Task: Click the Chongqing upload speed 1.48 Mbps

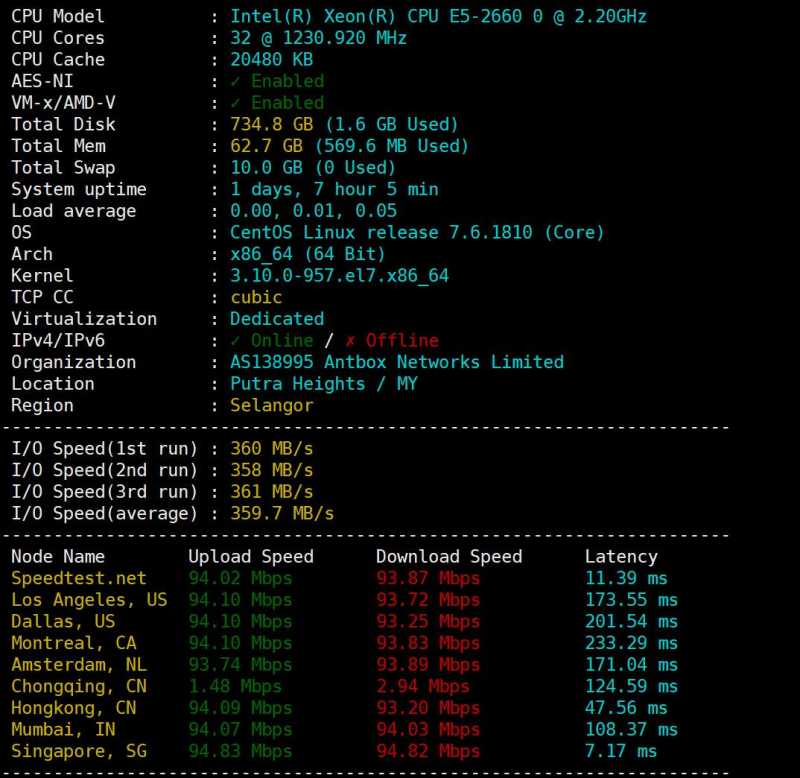Action: pyautogui.click(x=235, y=686)
